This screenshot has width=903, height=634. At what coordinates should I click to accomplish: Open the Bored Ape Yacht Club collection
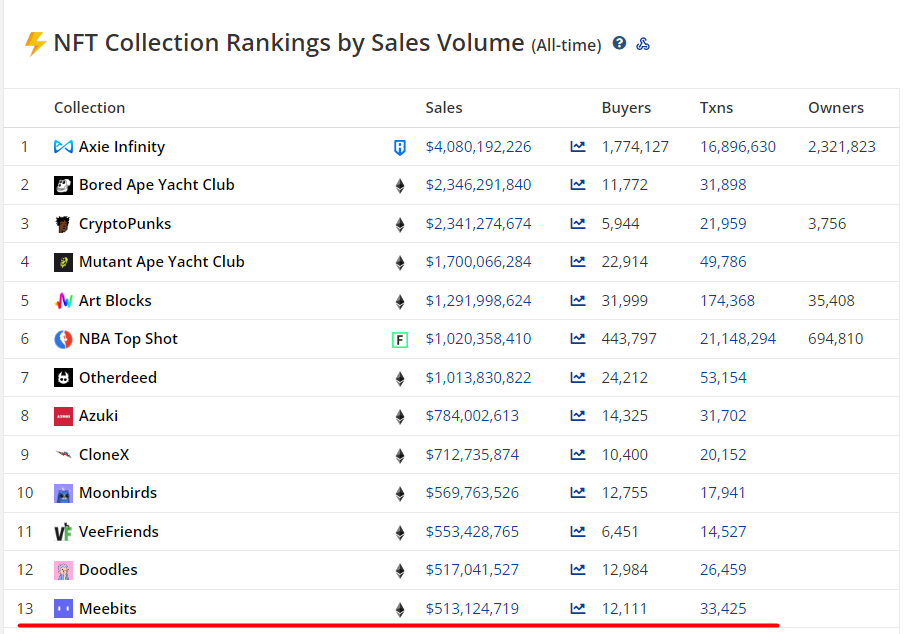pyautogui.click(x=156, y=185)
